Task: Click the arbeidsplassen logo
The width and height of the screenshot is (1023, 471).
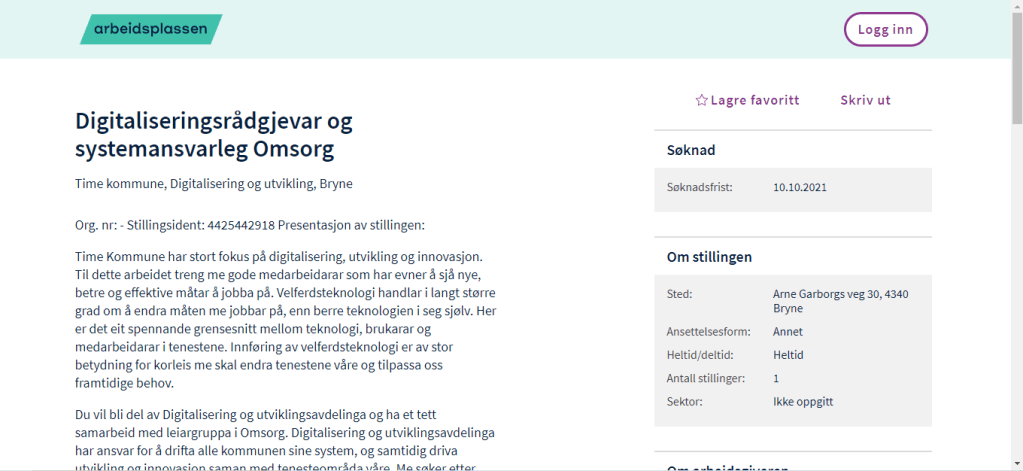Action: pyautogui.click(x=151, y=29)
